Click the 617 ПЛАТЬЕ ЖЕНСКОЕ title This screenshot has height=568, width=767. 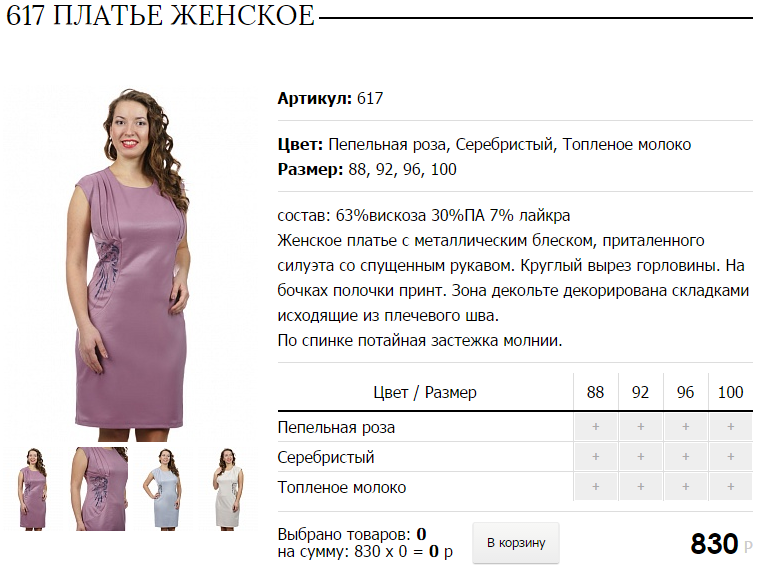(160, 15)
